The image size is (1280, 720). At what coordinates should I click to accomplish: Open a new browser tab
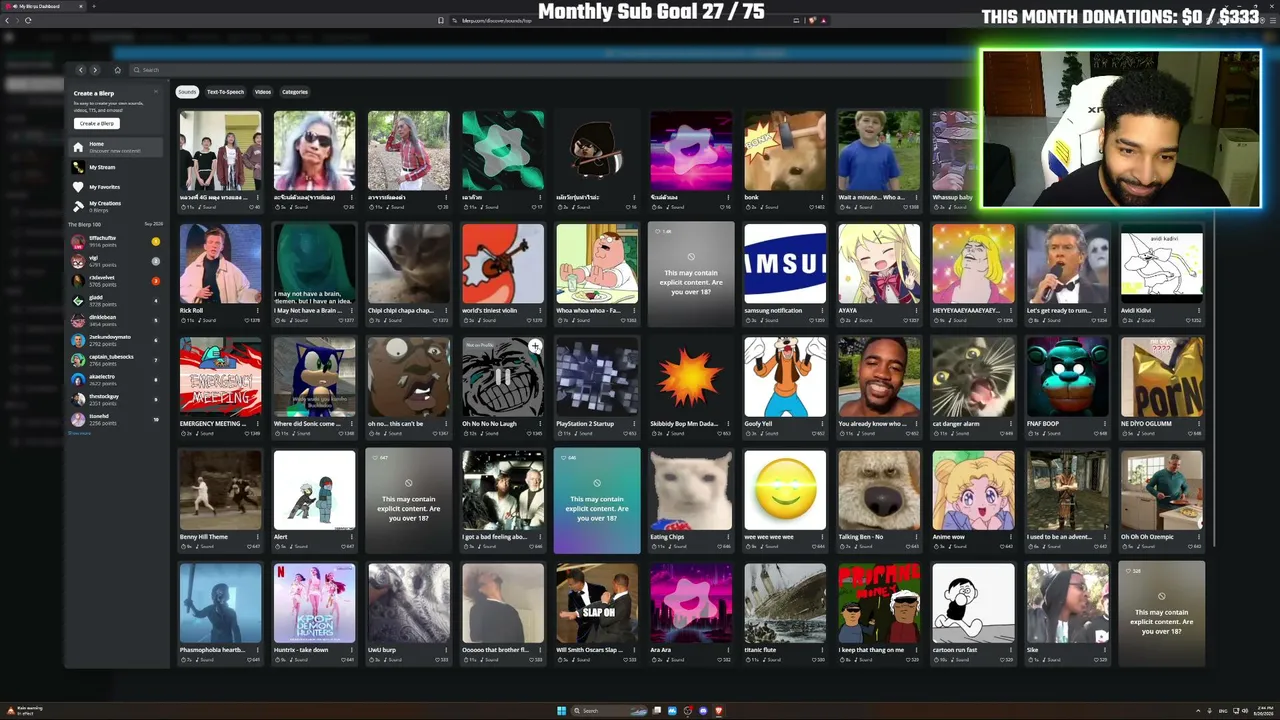click(x=94, y=6)
